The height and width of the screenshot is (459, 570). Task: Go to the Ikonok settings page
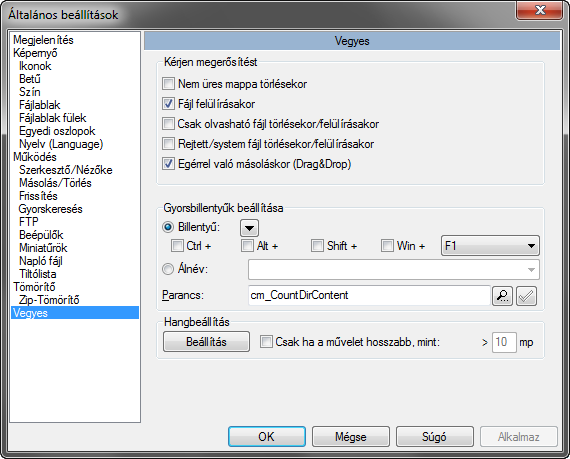pos(35,66)
